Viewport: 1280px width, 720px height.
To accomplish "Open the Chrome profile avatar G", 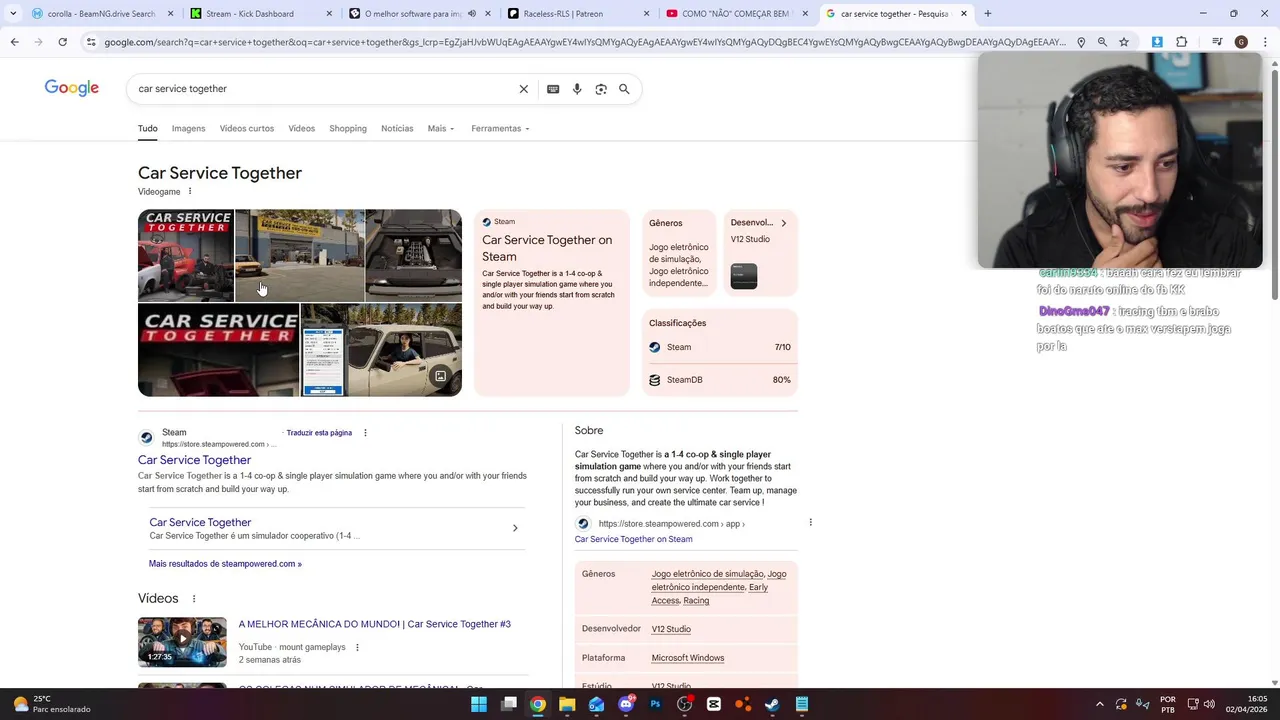I will click(1241, 42).
